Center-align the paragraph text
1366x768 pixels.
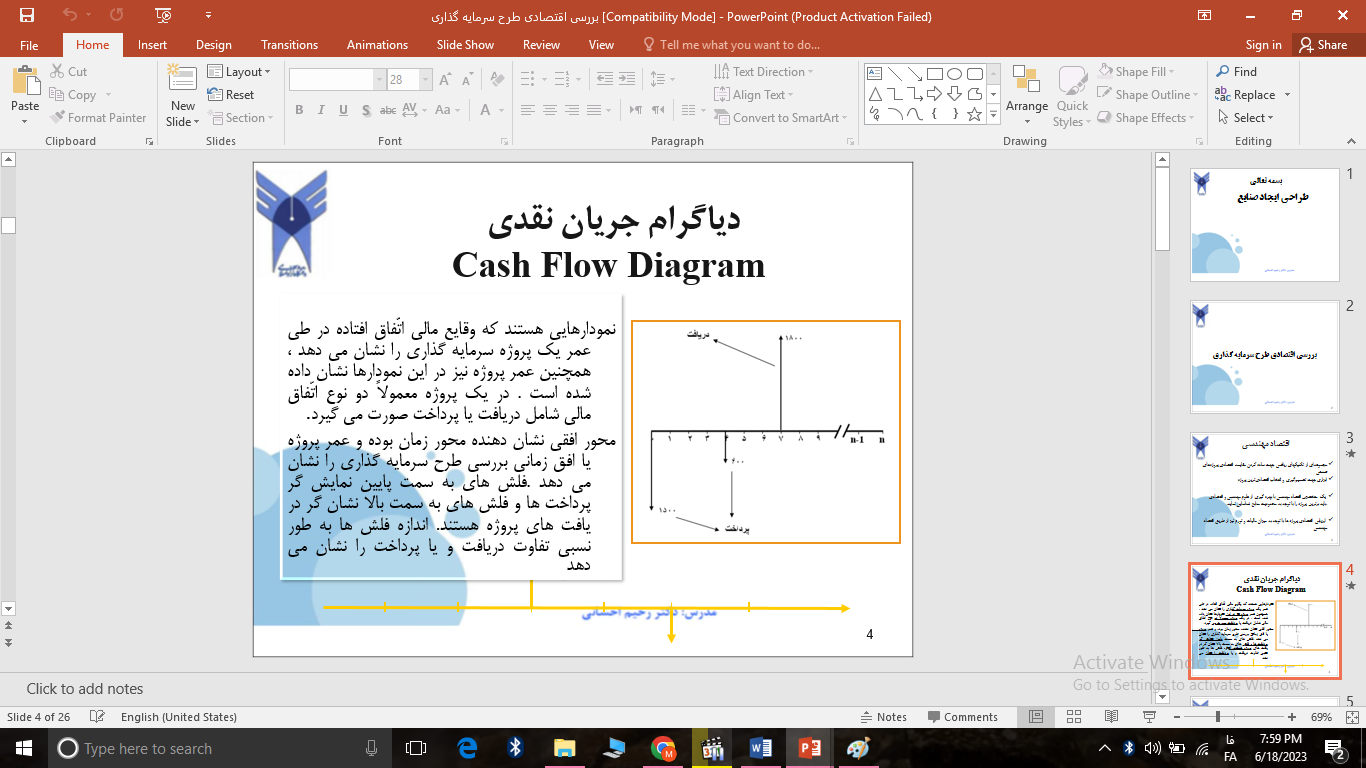(x=547, y=110)
